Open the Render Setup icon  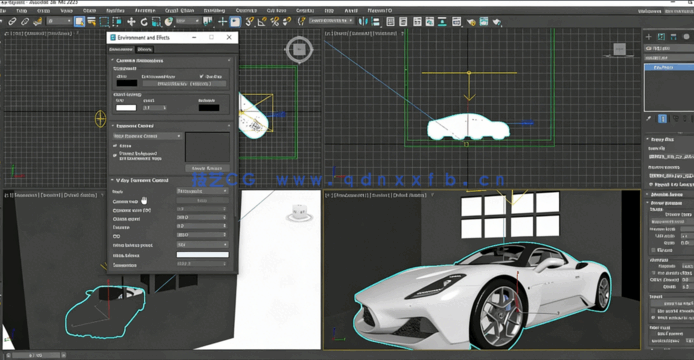(x=471, y=21)
